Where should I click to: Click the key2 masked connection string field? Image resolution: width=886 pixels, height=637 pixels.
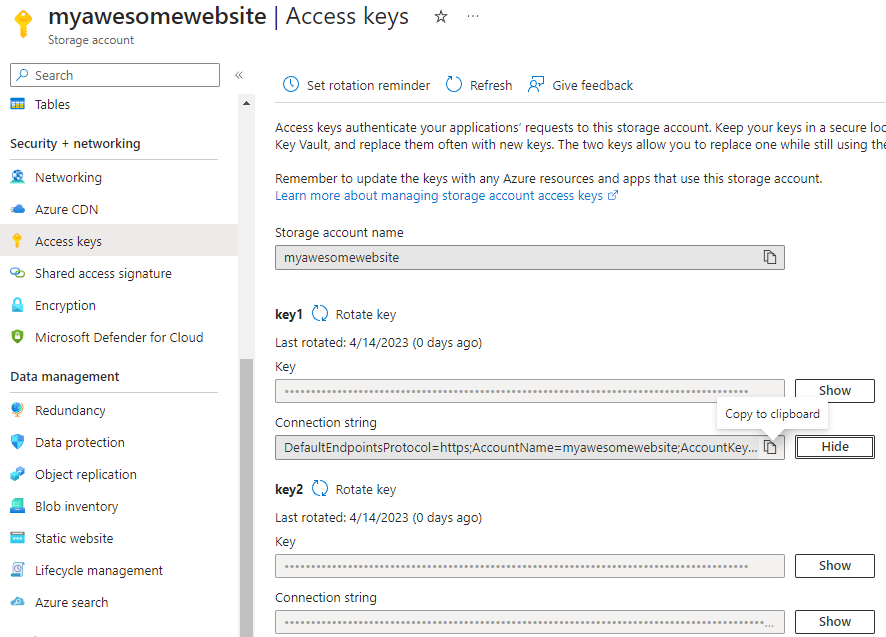(529, 622)
